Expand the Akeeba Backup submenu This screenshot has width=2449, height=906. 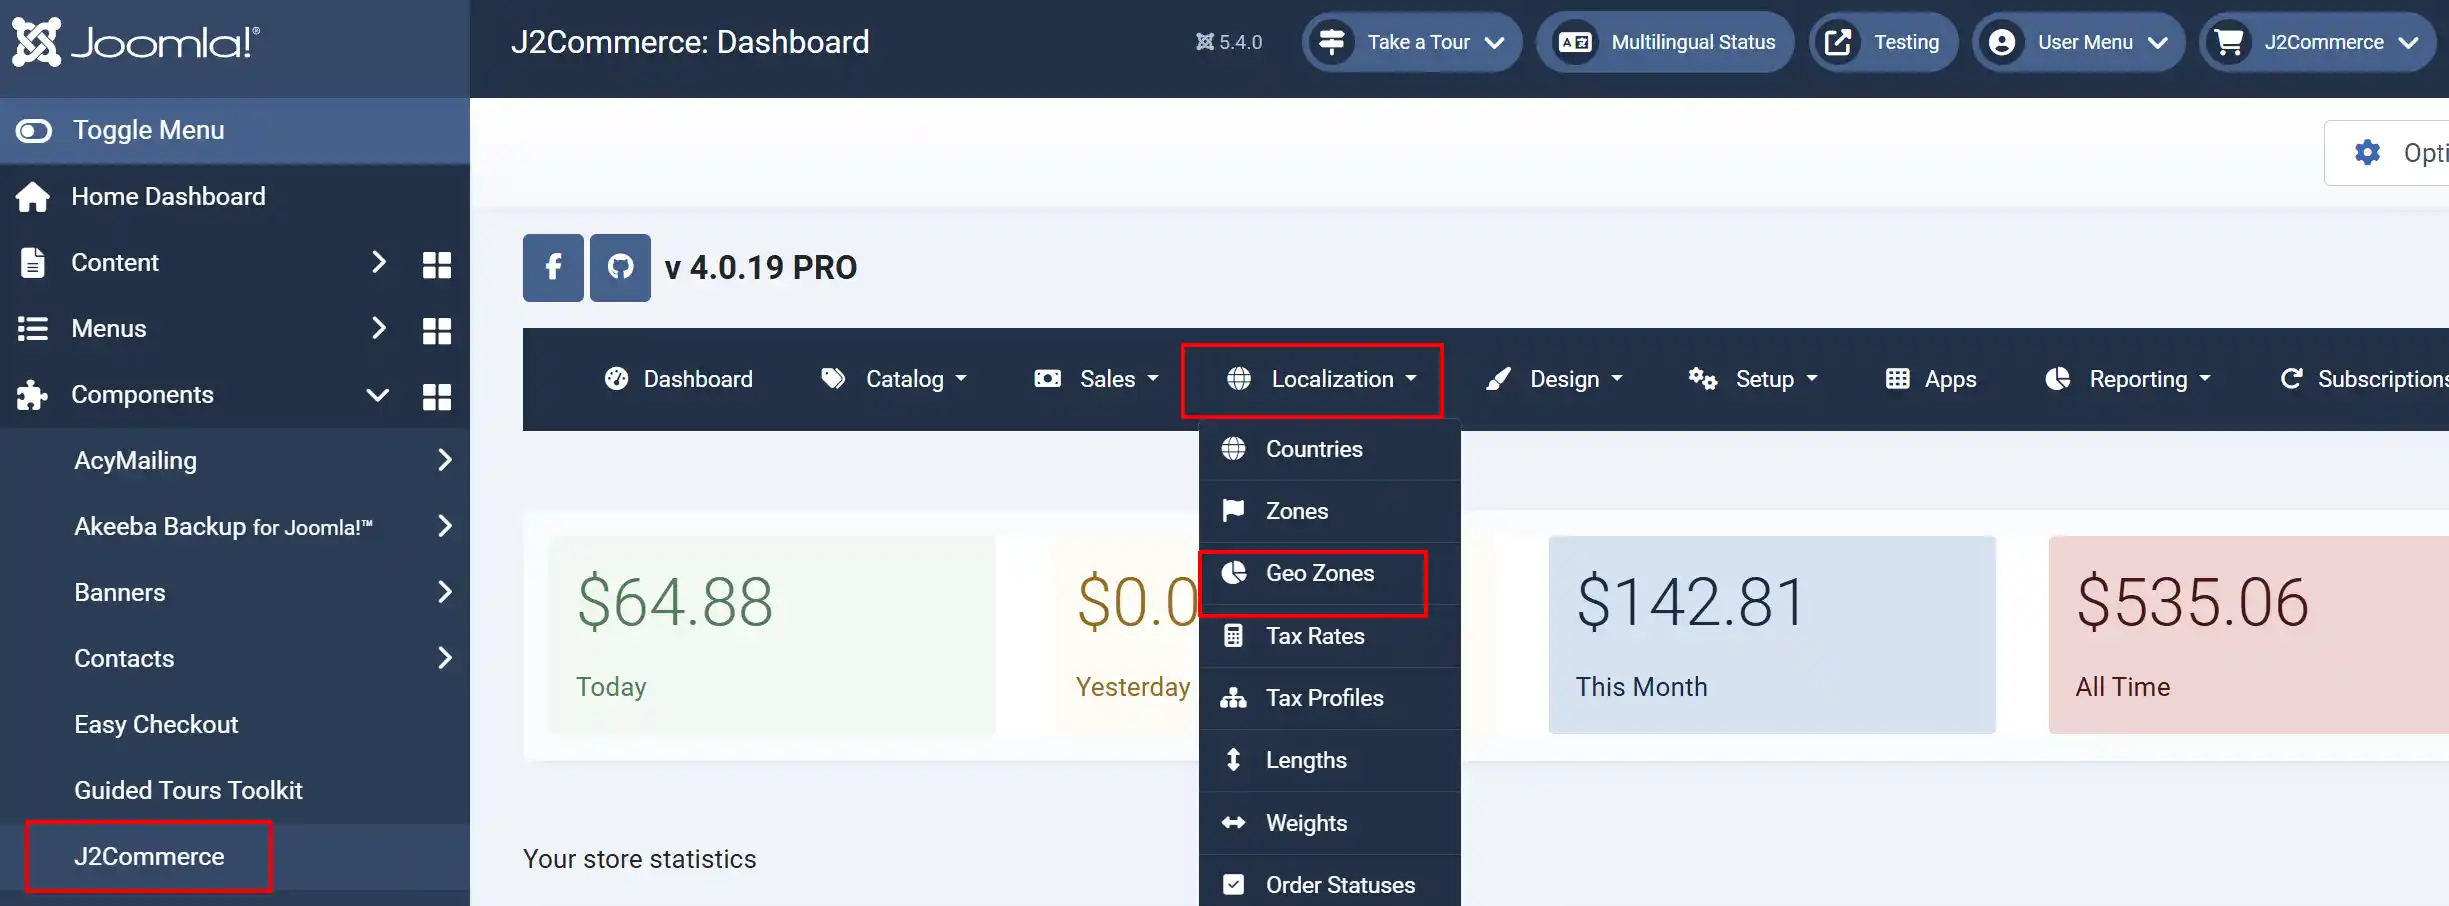[445, 526]
